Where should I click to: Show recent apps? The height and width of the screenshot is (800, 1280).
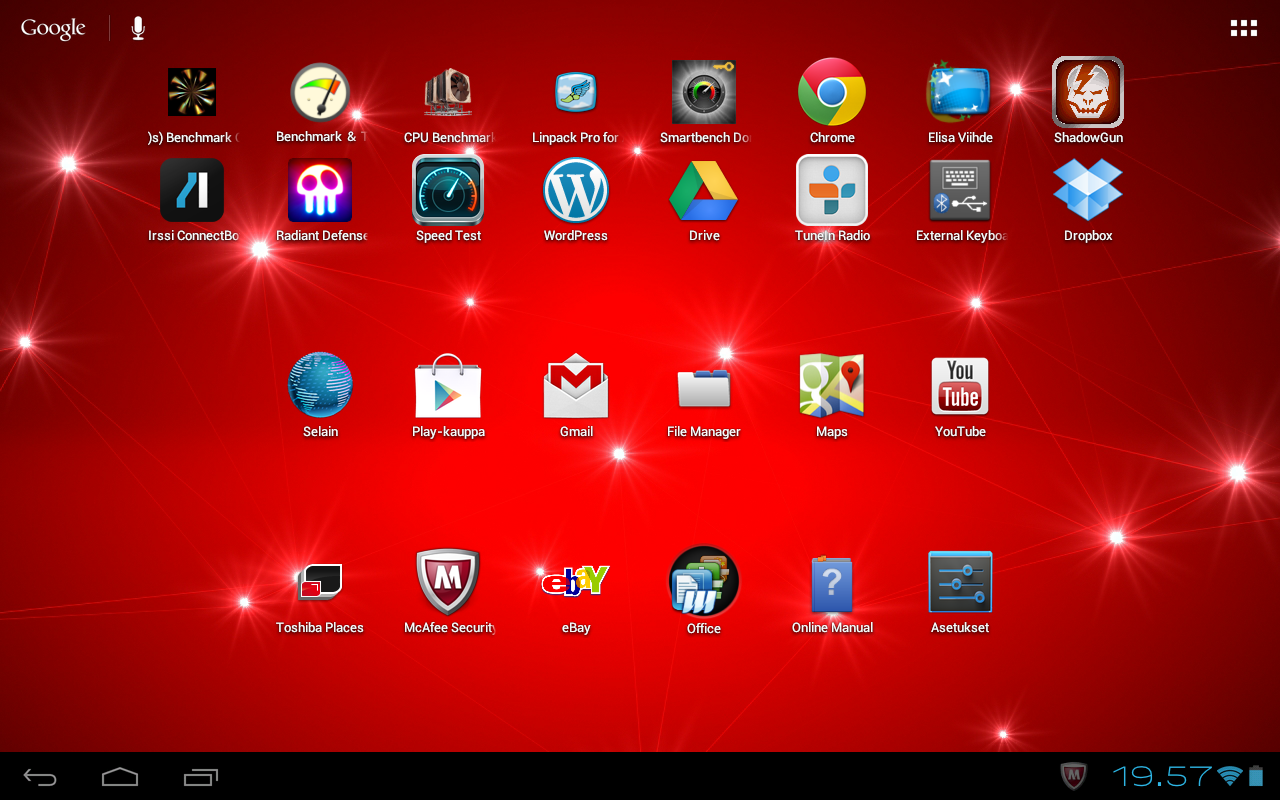pos(201,777)
